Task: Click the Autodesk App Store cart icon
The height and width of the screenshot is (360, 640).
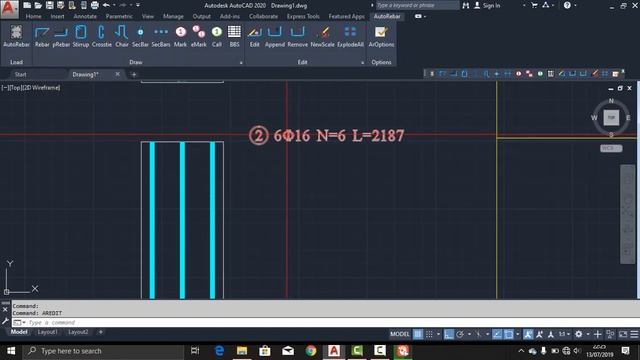Action: 534,5
